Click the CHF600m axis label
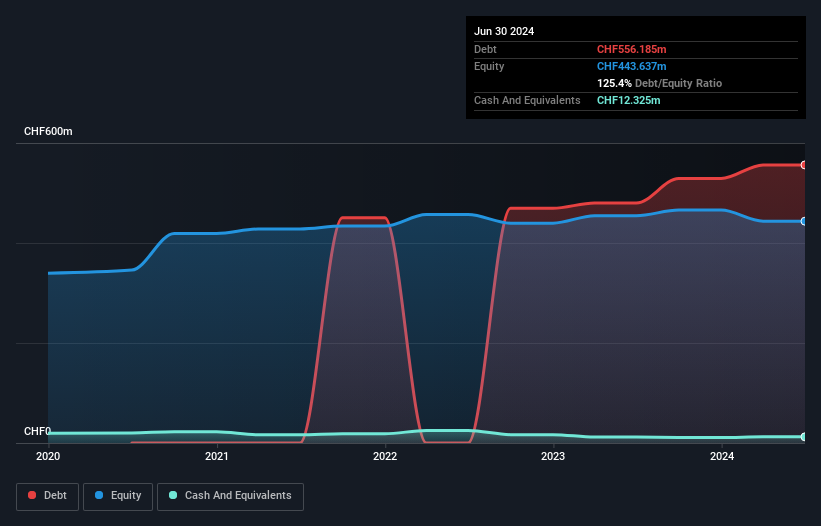Viewport: 821px width, 526px height. click(x=48, y=131)
